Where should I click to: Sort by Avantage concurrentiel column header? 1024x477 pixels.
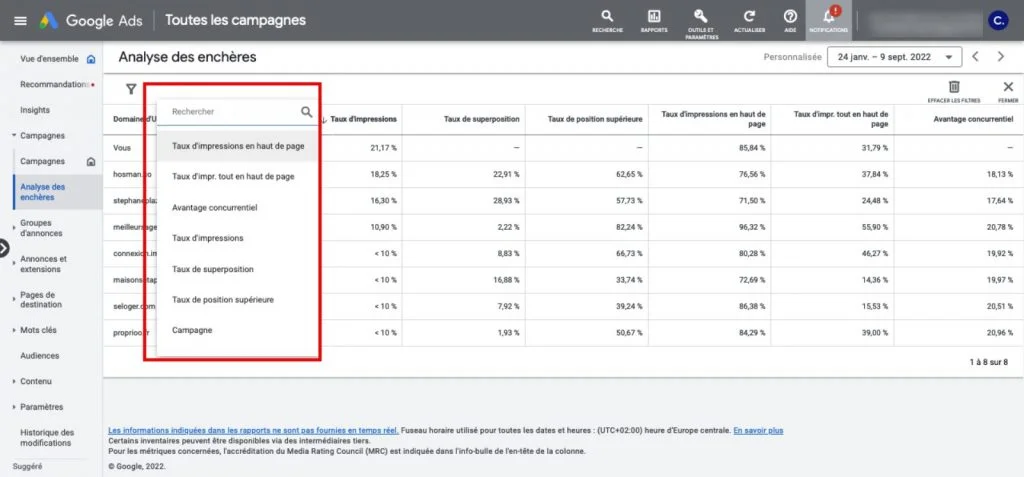pyautogui.click(x=973, y=120)
